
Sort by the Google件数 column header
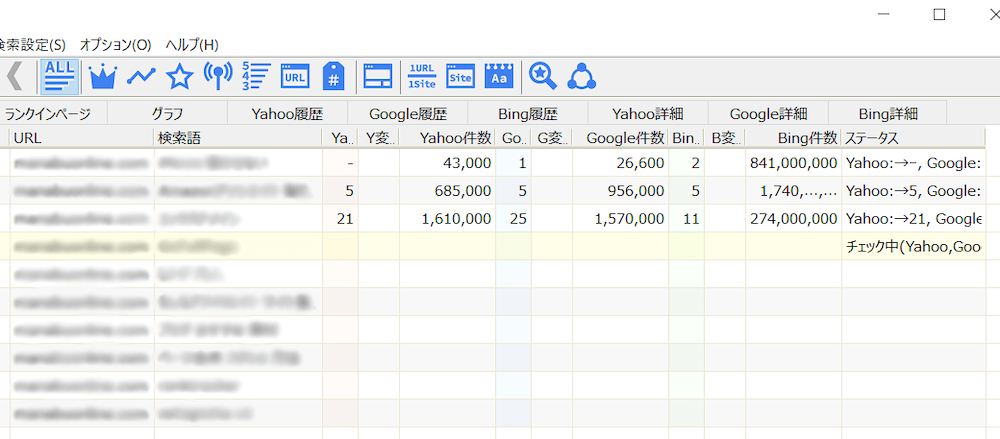[x=621, y=138]
